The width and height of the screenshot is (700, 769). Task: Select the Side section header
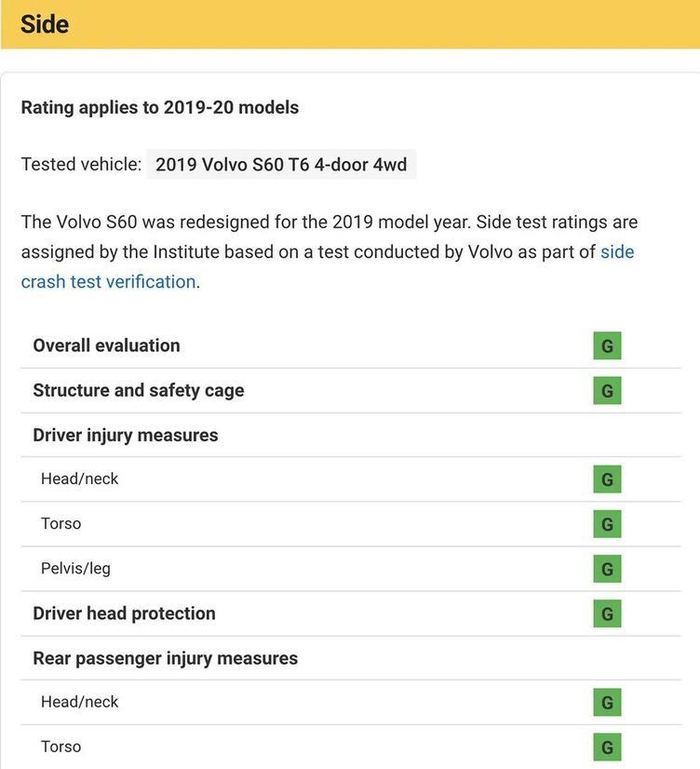click(45, 24)
